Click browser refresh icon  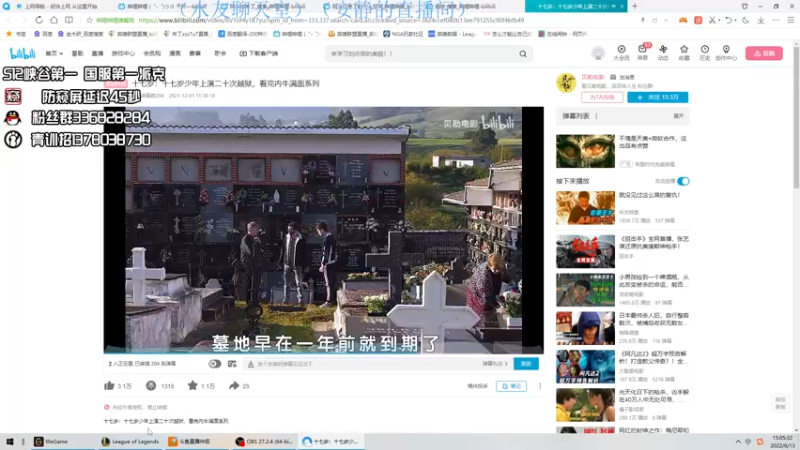(x=39, y=20)
